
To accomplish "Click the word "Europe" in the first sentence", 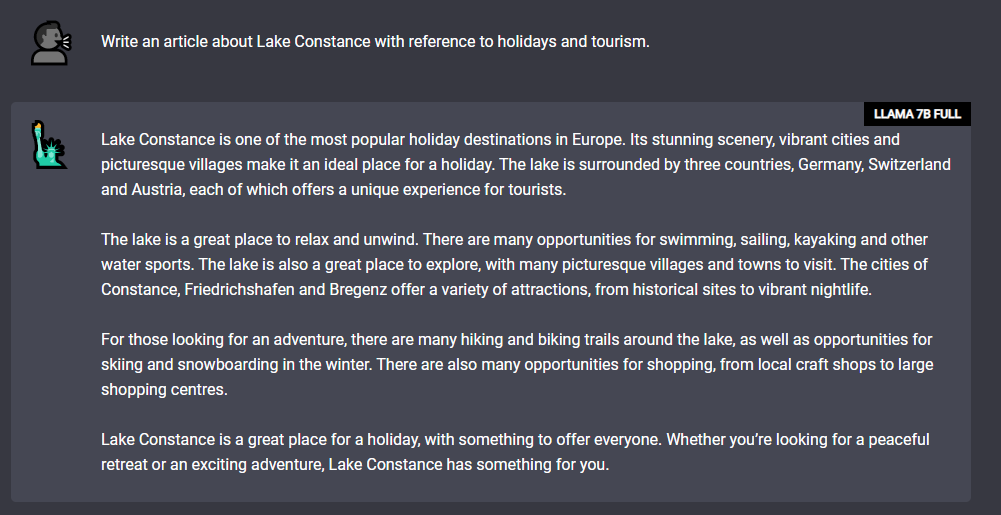I will tap(598, 139).
